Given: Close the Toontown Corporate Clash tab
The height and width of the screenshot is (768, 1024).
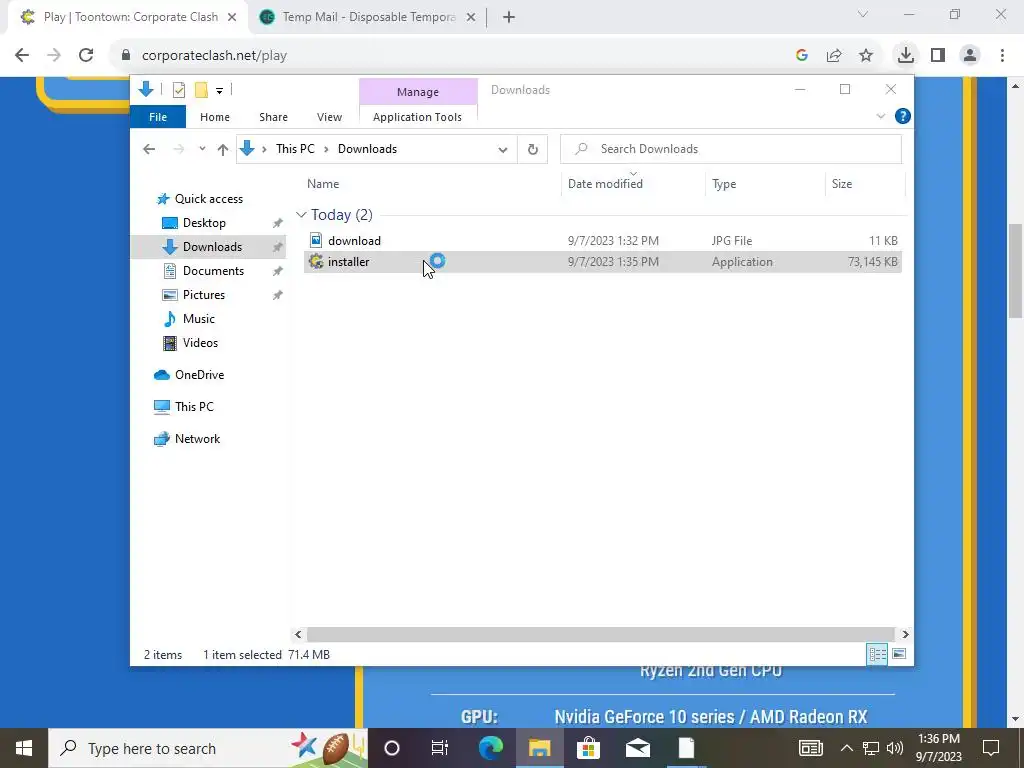Looking at the screenshot, I should point(232,18).
